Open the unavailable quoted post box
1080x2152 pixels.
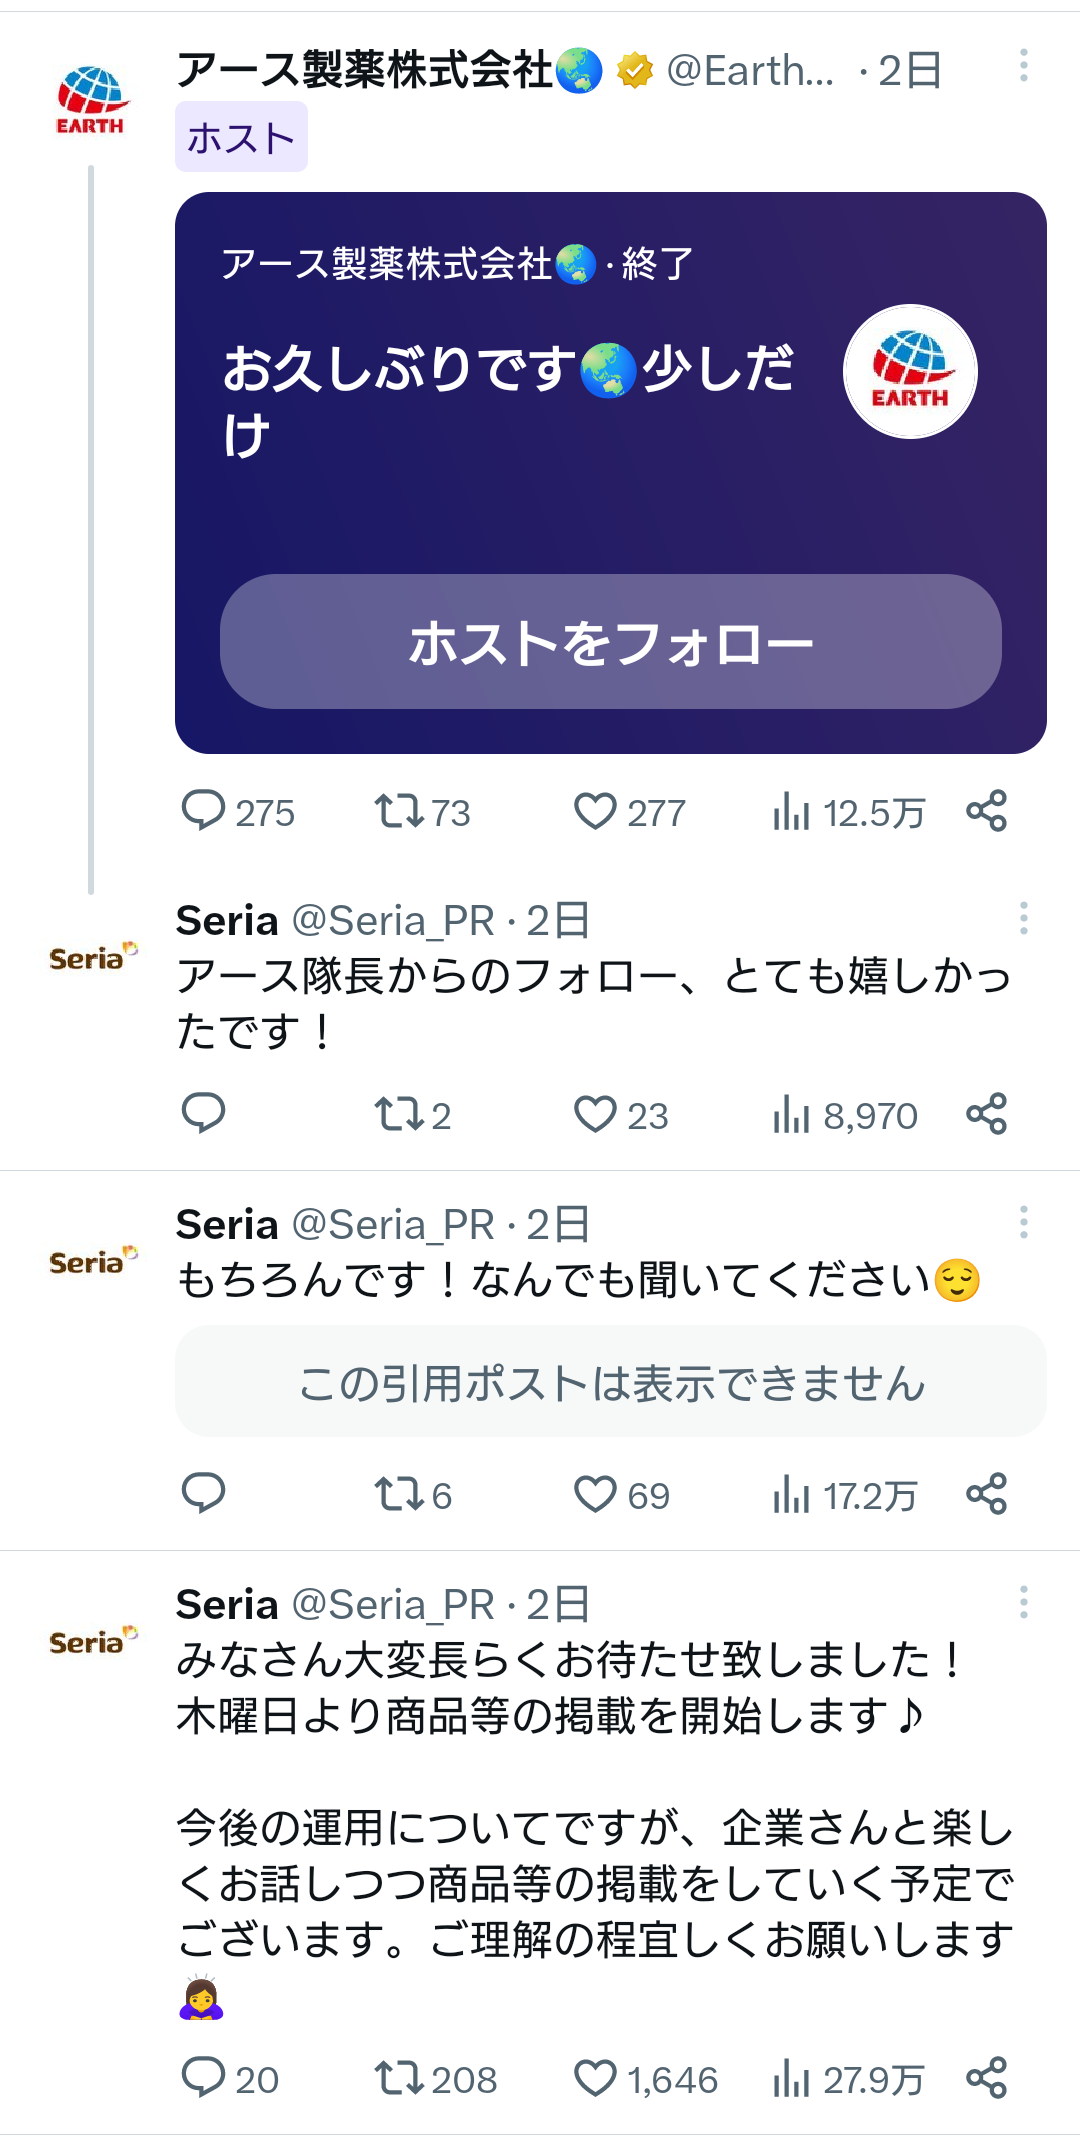[x=610, y=1382]
